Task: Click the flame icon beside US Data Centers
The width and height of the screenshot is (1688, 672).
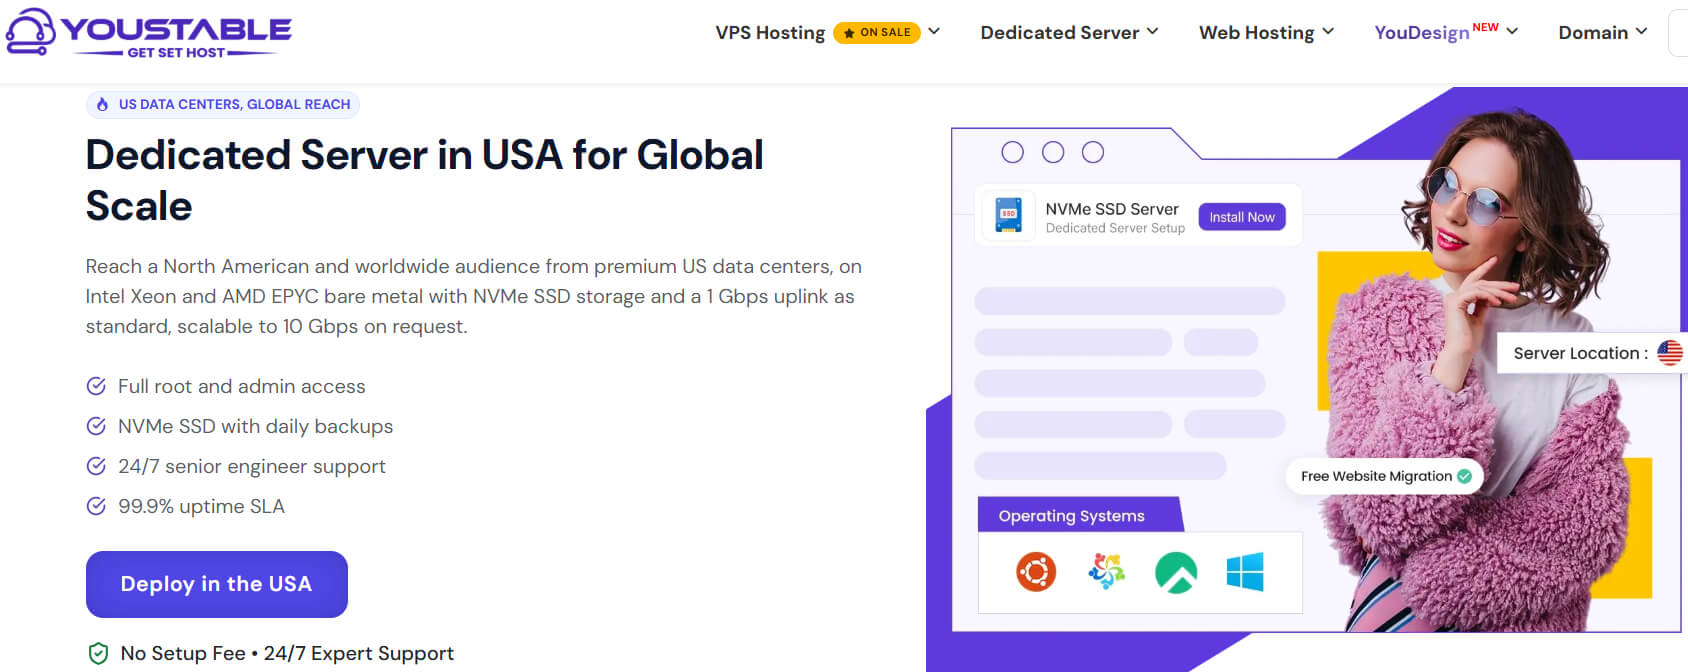Action: [x=102, y=104]
